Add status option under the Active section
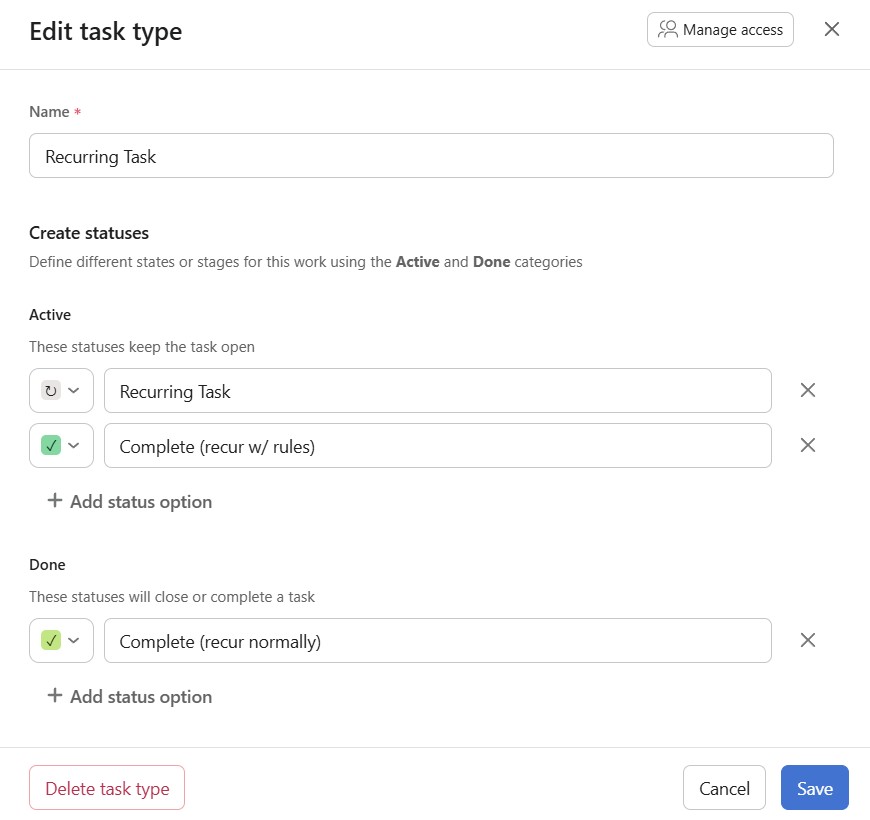870x820 pixels. click(x=130, y=501)
